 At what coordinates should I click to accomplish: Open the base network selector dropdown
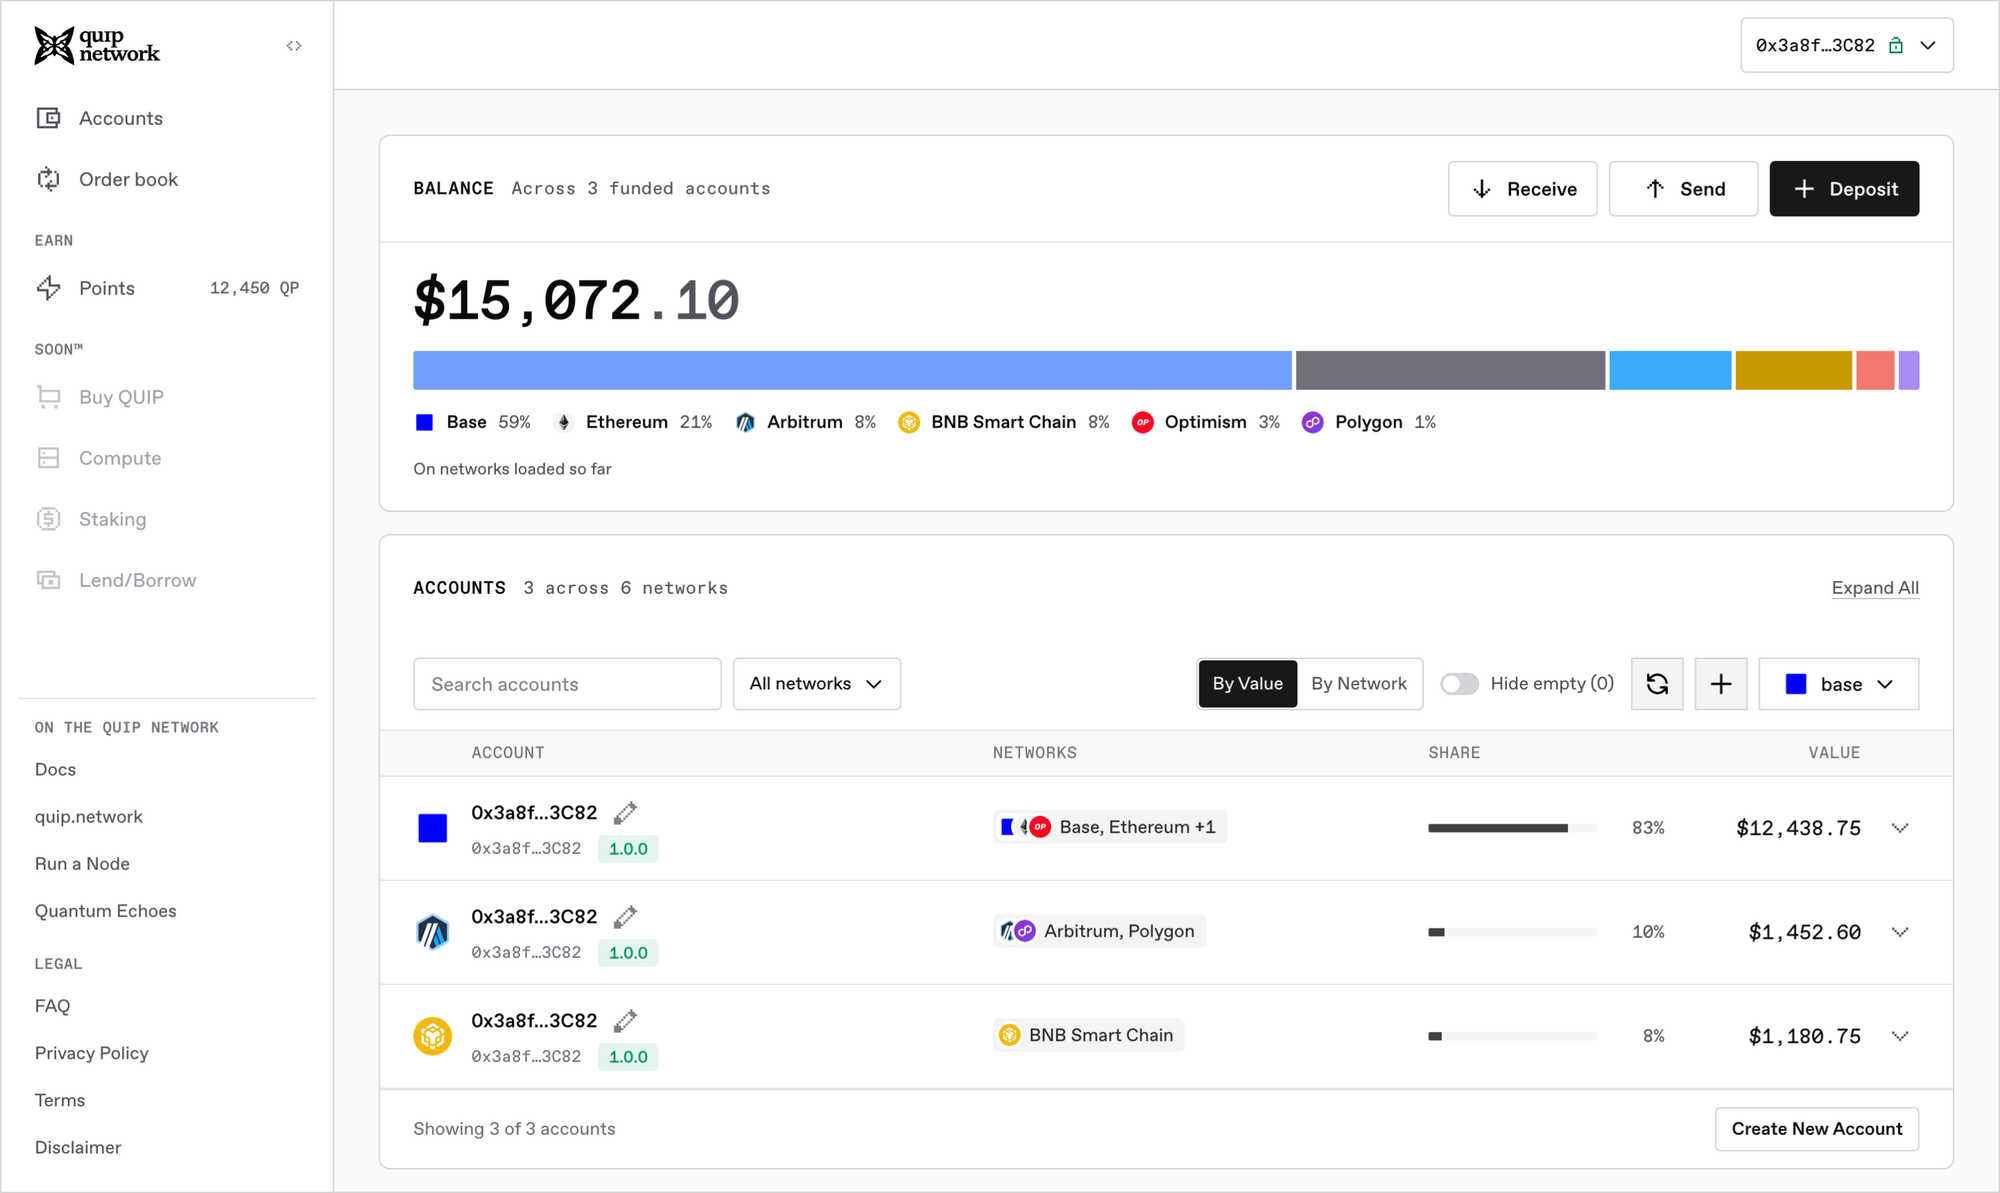[1839, 684]
